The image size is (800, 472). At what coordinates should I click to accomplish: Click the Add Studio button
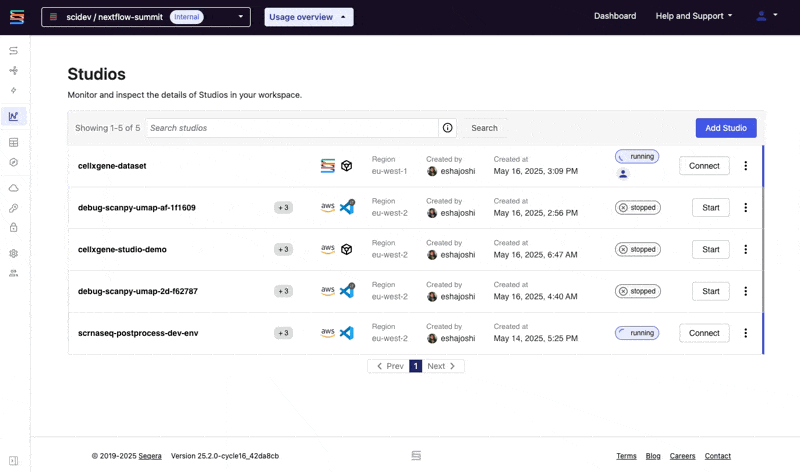725,128
